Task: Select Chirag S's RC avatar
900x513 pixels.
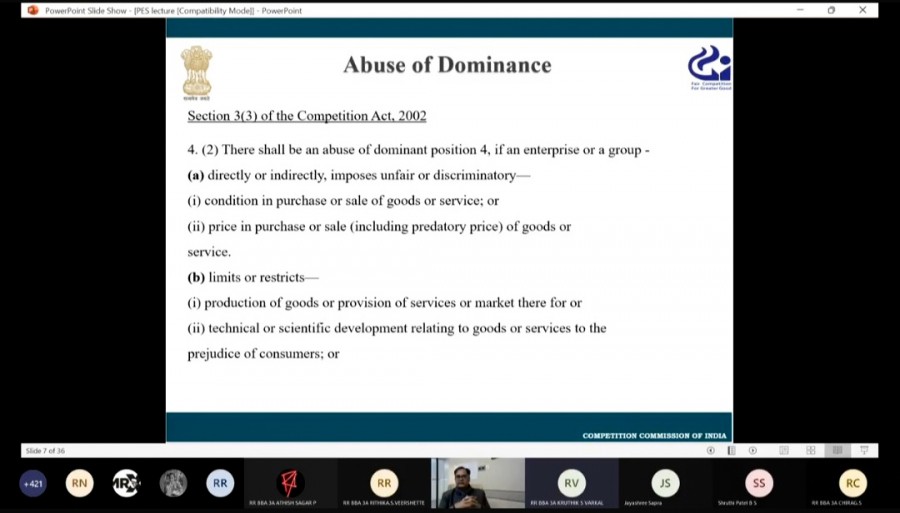Action: click(x=852, y=483)
